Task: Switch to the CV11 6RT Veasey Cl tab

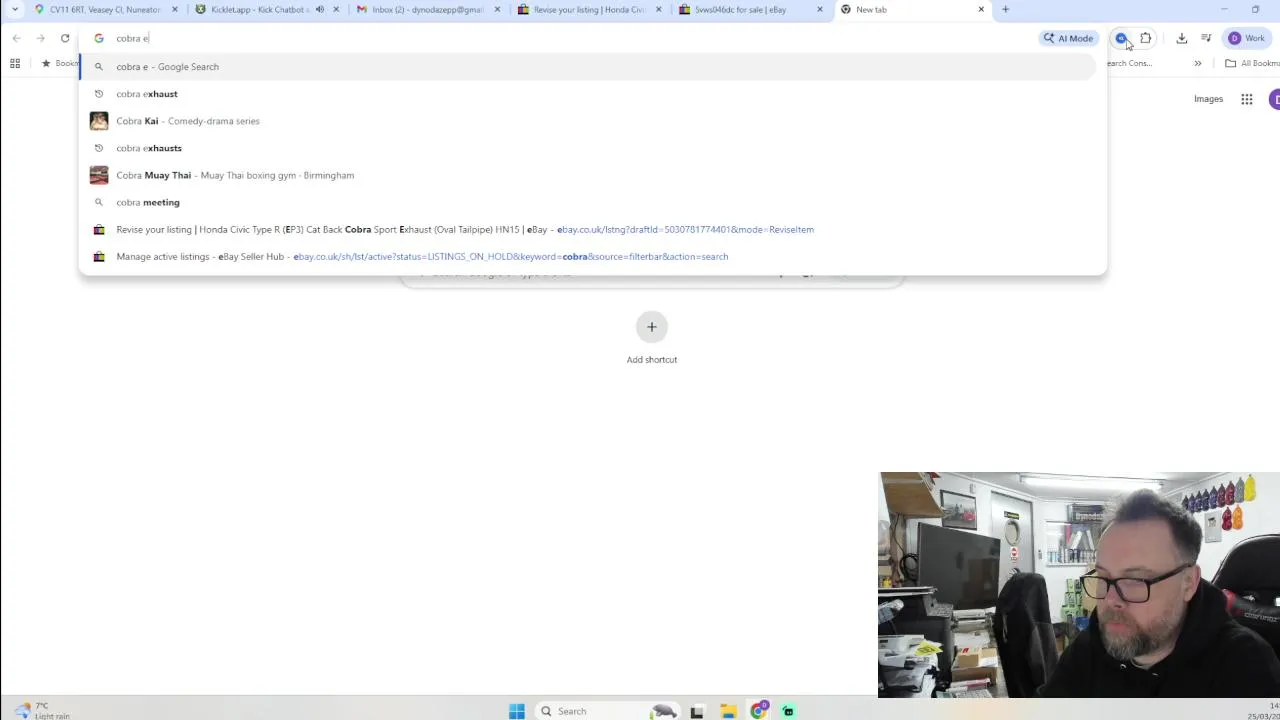Action: pos(105,9)
